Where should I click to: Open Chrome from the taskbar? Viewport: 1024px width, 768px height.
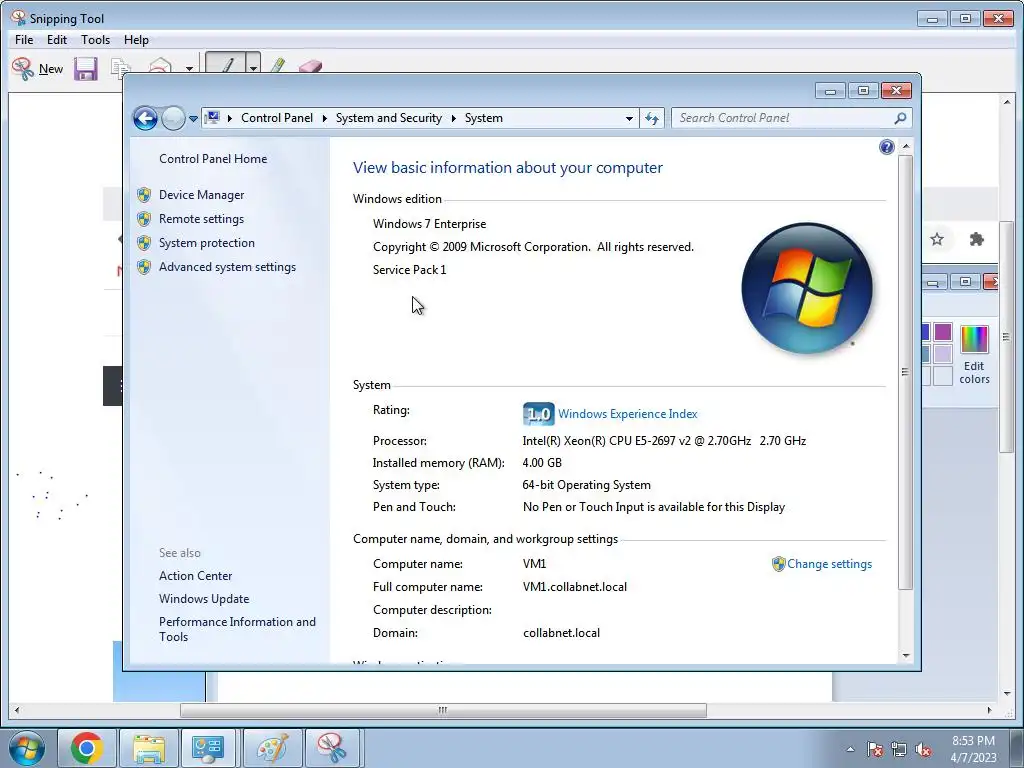[x=87, y=748]
